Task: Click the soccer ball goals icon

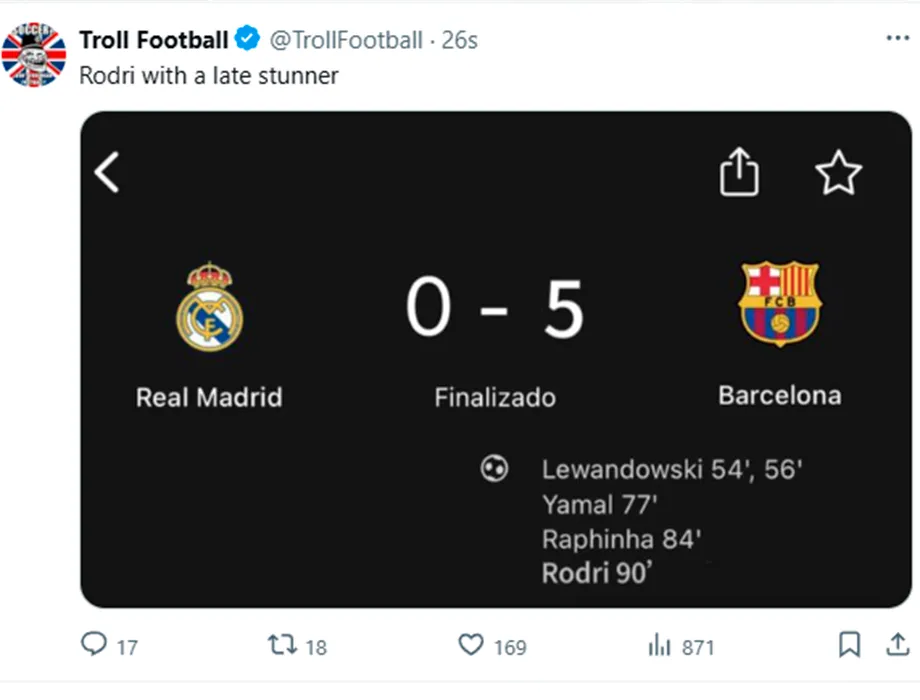Action: tap(495, 468)
